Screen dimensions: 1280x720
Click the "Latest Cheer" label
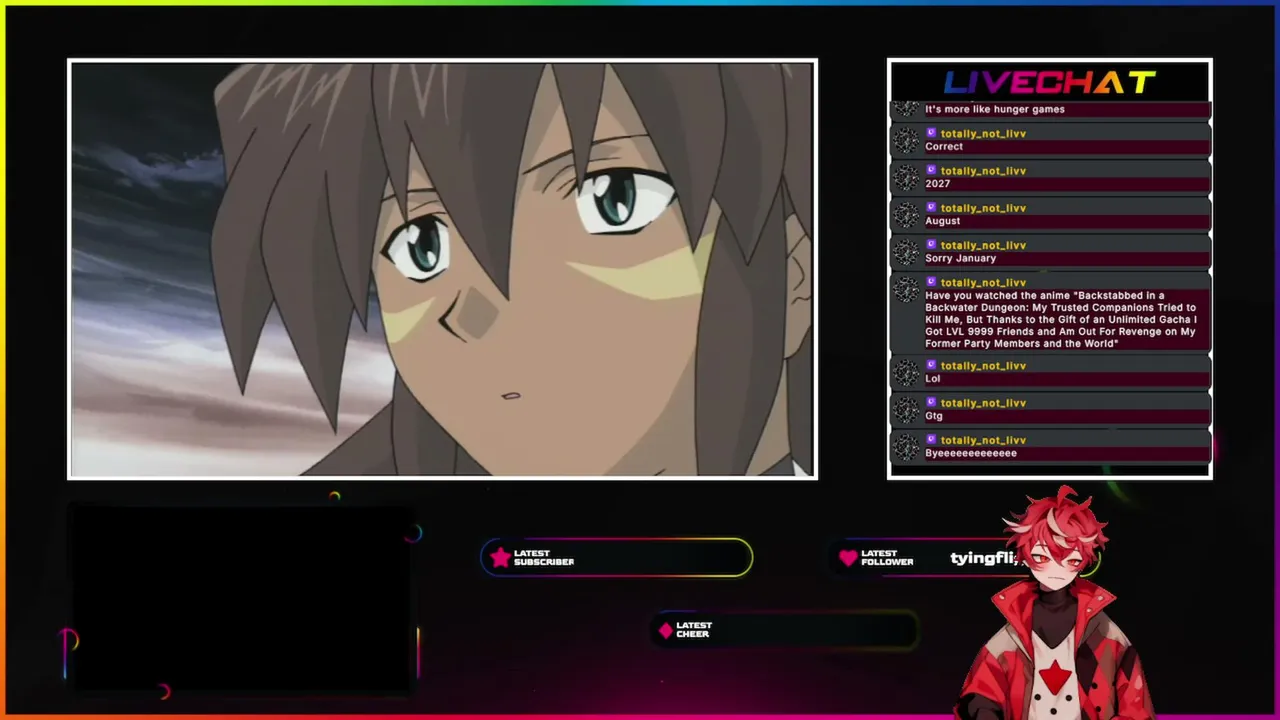click(x=694, y=629)
